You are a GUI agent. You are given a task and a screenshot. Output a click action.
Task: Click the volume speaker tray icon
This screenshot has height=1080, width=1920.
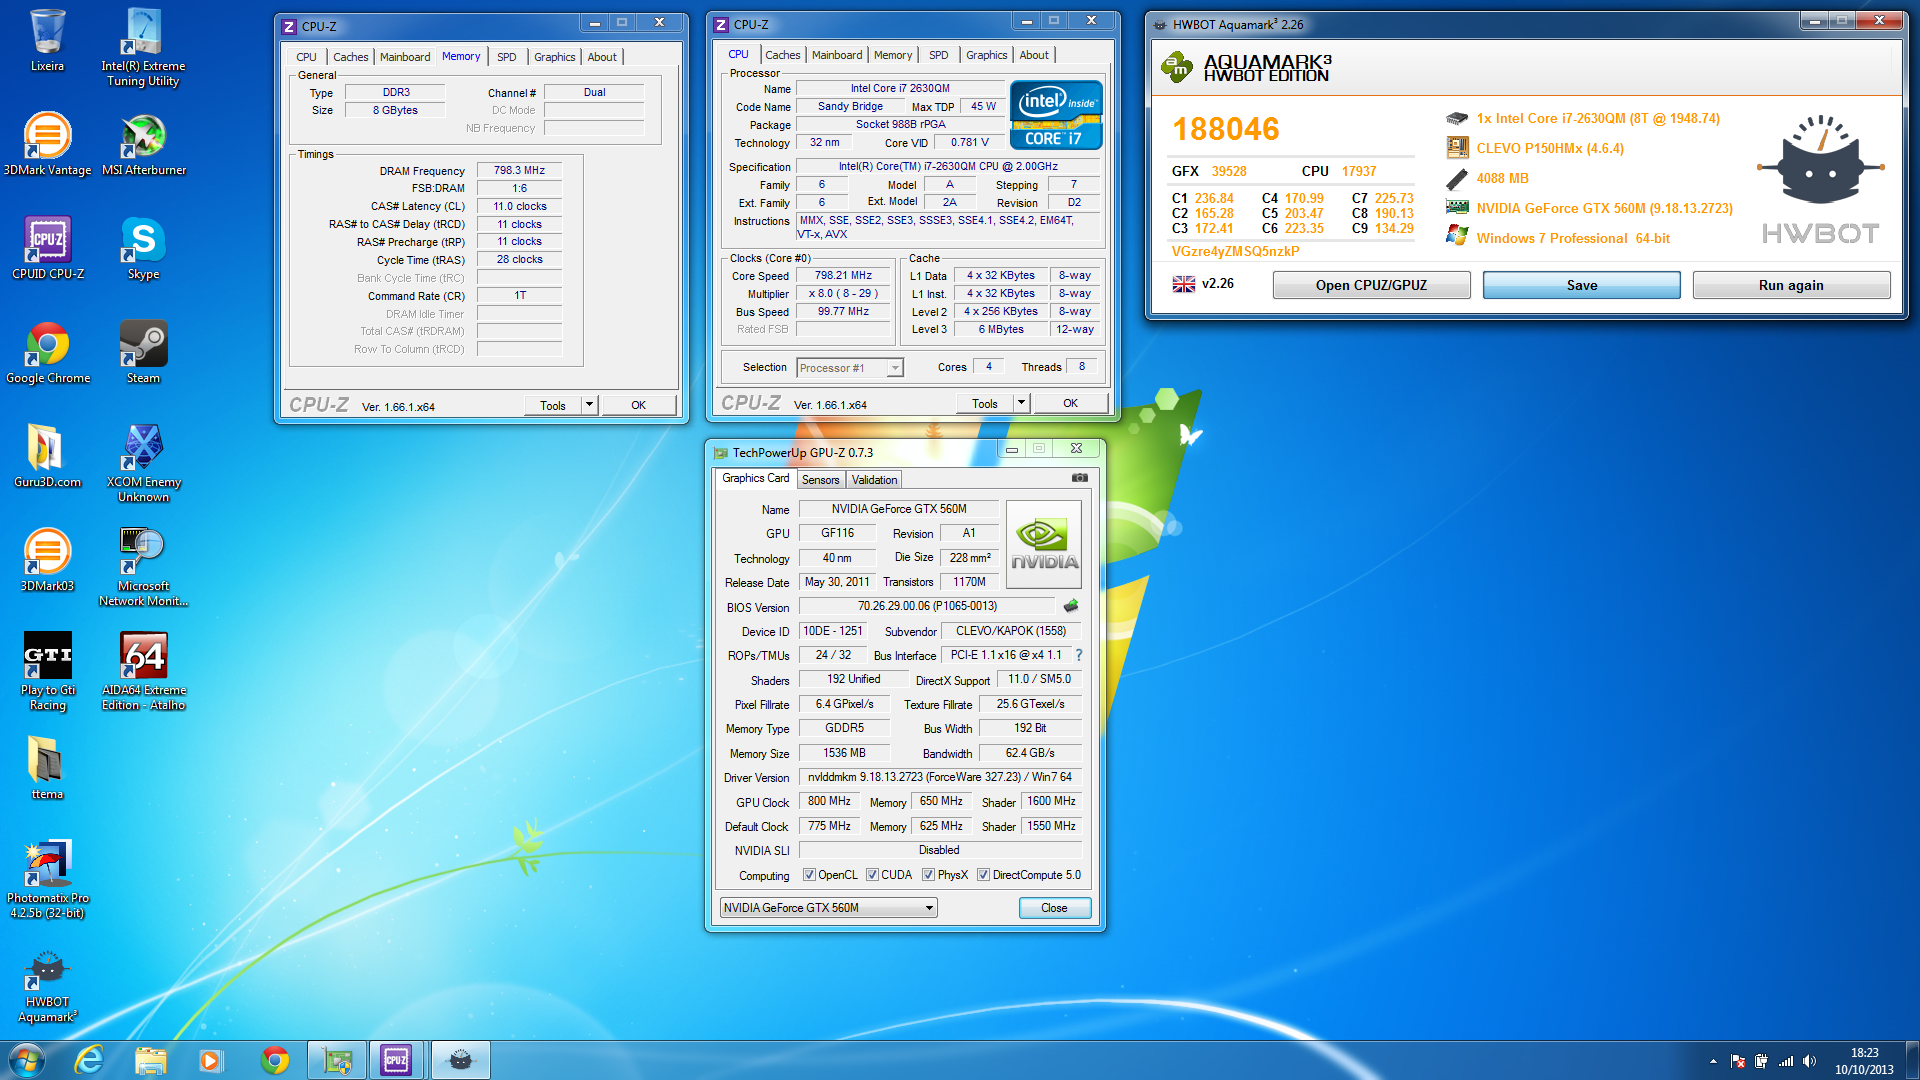click(1809, 1061)
